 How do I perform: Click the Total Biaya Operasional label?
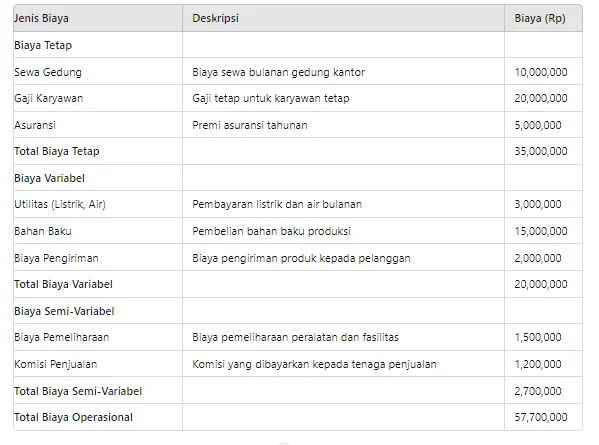(x=73, y=417)
